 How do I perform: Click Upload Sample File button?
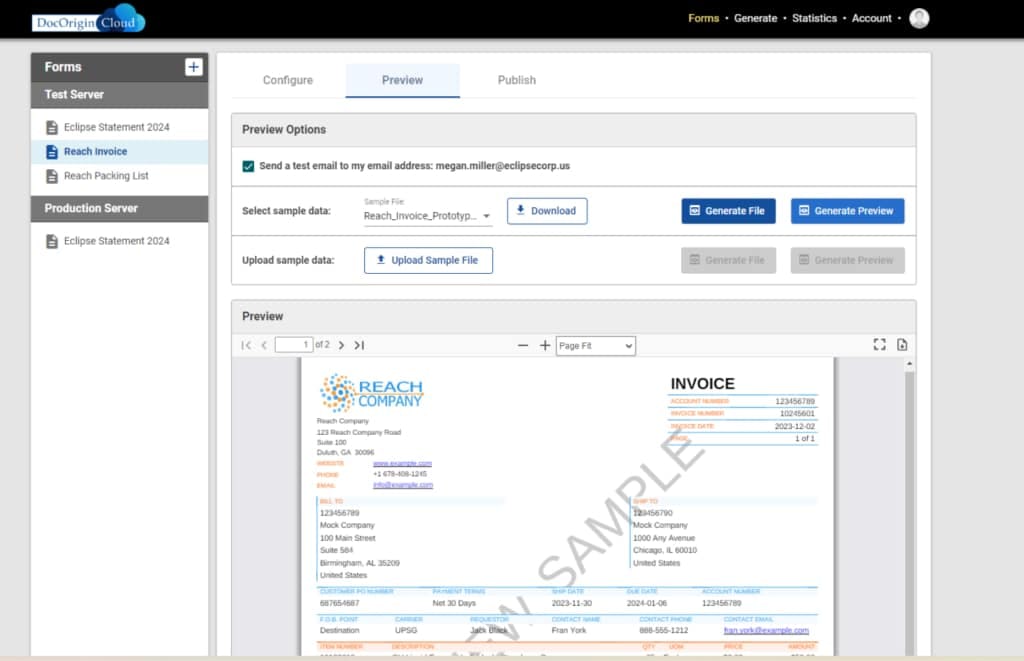pyautogui.click(x=428, y=260)
